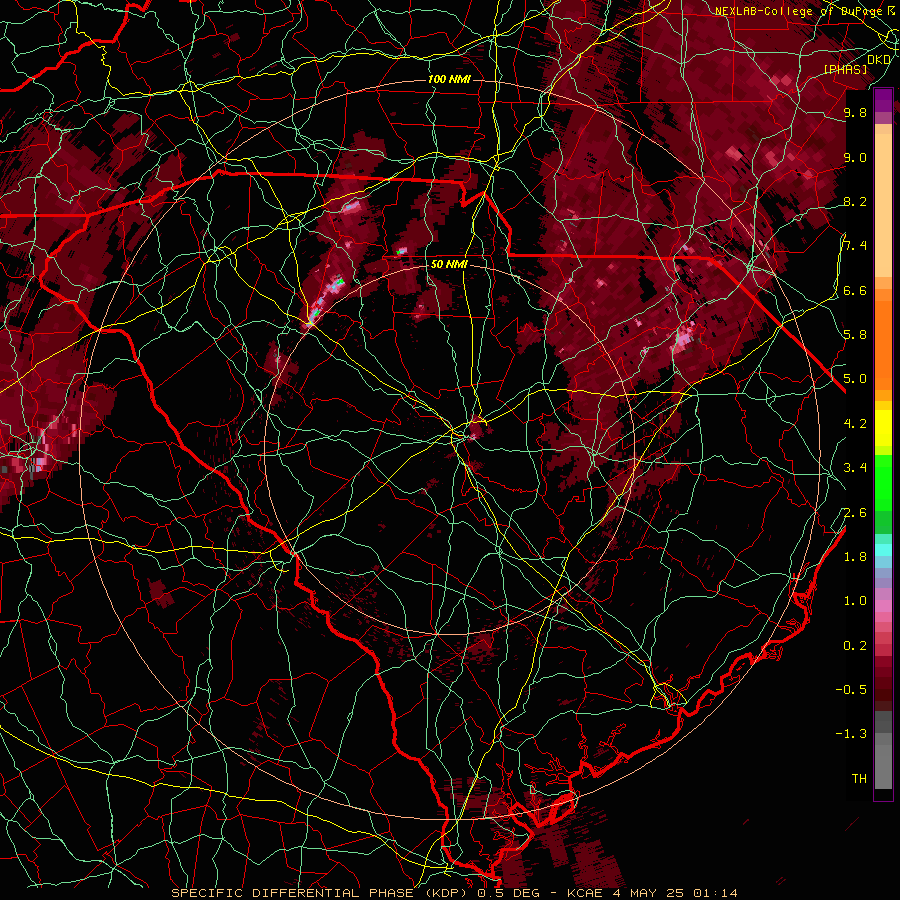
Task: Click the "100 NMI" range ring label
Action: [x=448, y=79]
